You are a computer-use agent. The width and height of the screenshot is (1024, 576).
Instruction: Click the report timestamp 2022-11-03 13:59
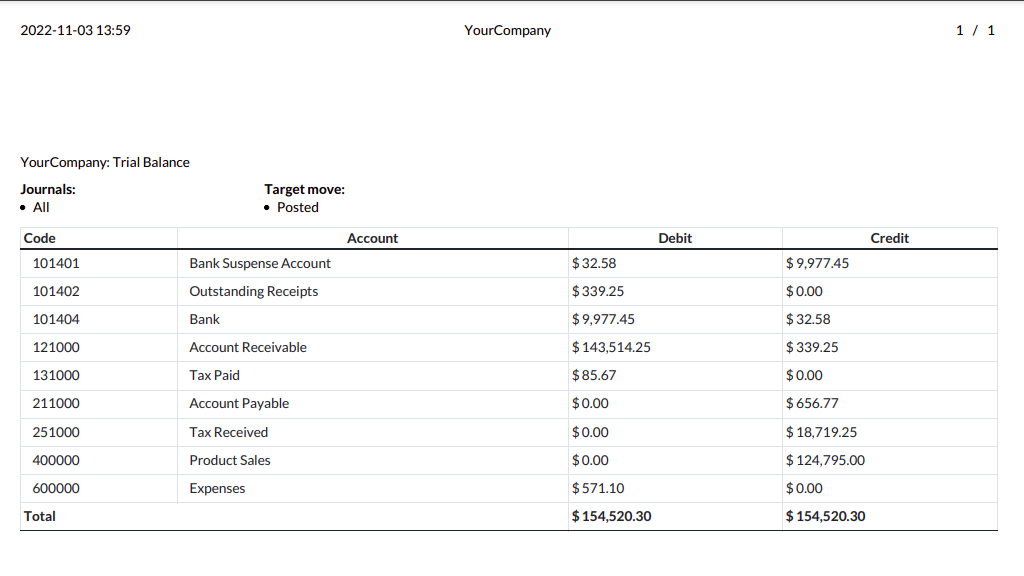click(x=75, y=30)
